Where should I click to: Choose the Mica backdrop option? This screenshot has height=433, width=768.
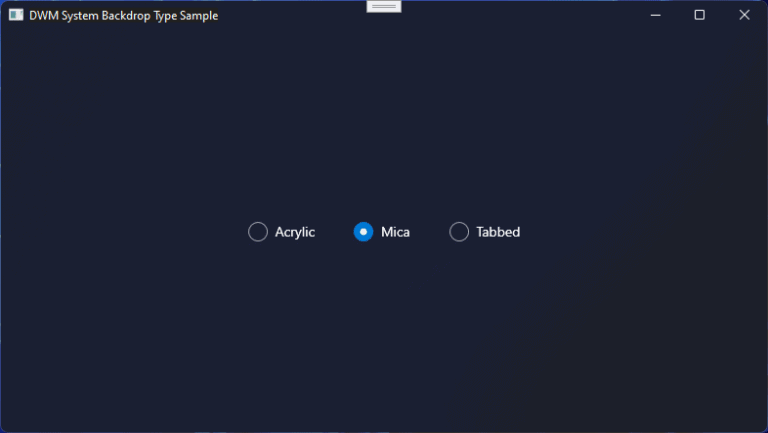(363, 232)
